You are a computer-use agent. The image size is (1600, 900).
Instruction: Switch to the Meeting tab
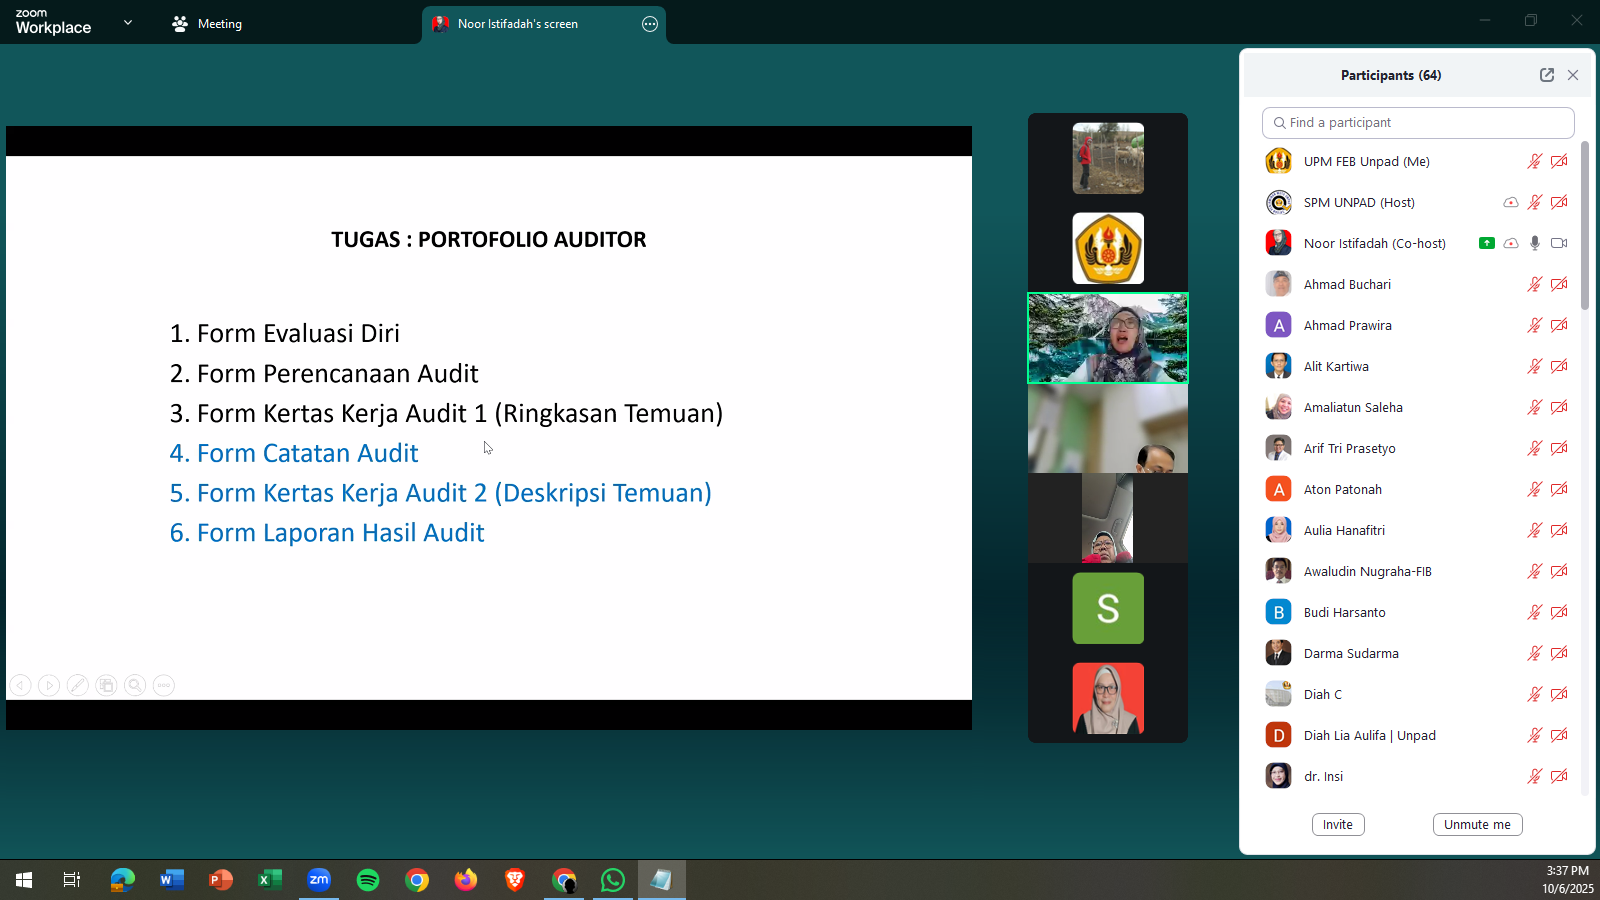[x=207, y=24]
